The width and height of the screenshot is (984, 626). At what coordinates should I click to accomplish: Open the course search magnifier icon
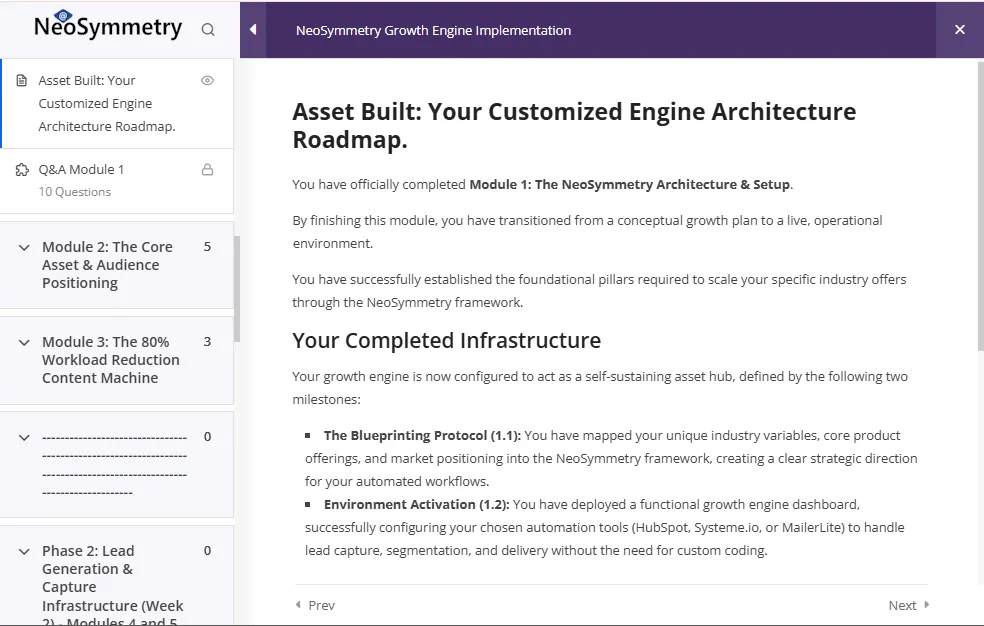click(x=208, y=29)
